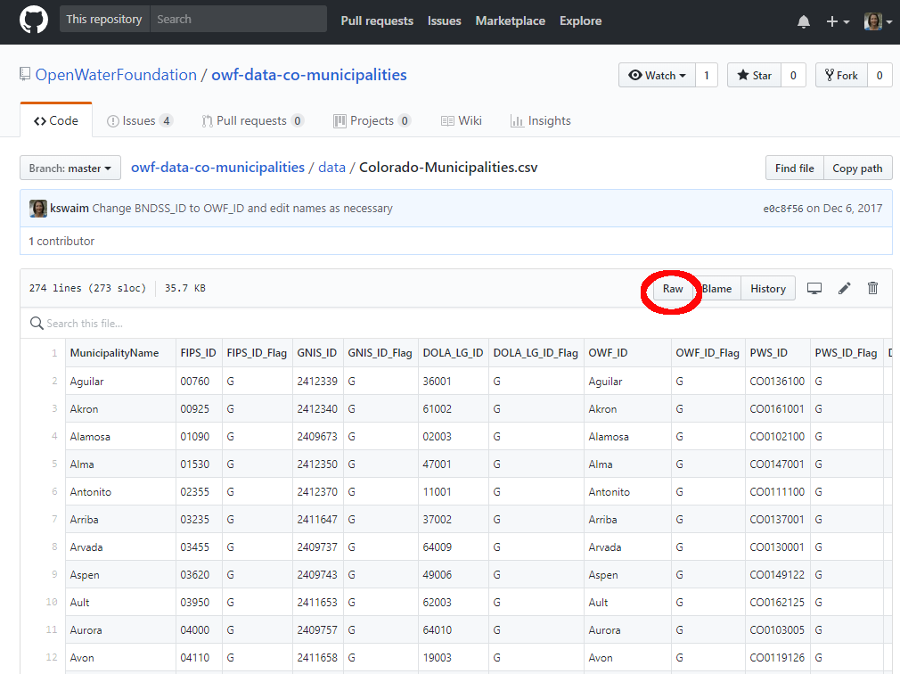This screenshot has width=900, height=674.
Task: Edit file with the pencil icon
Action: tap(844, 289)
